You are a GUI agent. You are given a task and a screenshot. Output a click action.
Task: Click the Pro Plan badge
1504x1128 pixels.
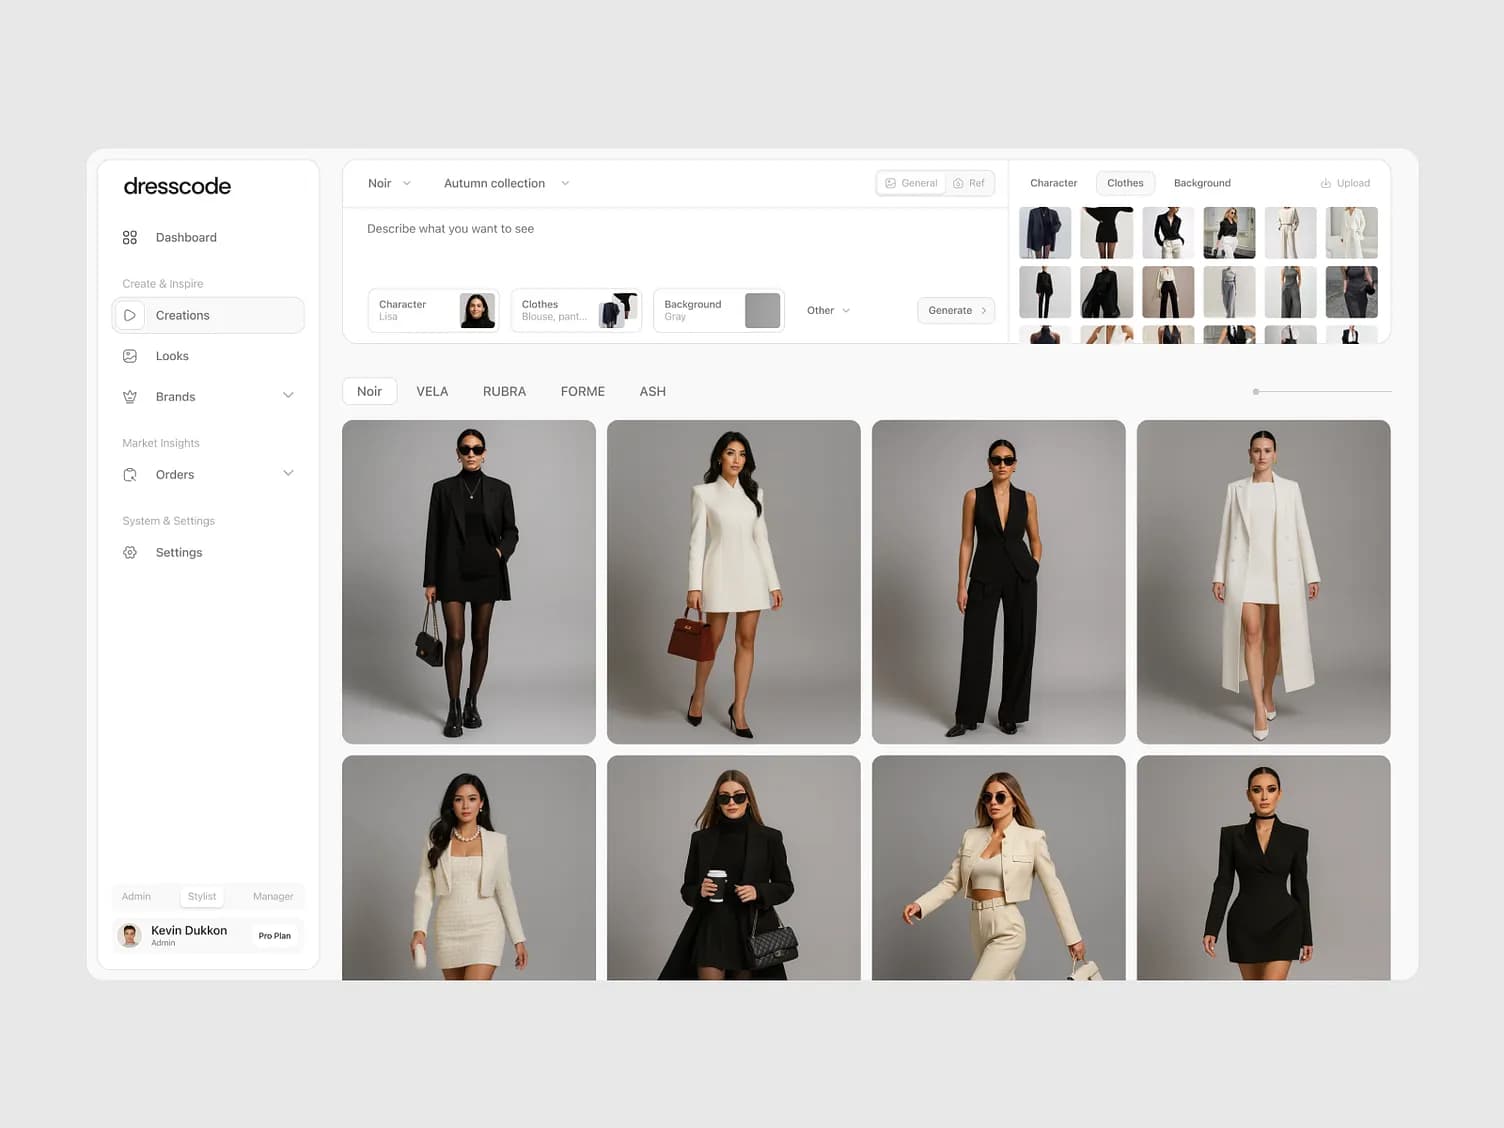pos(274,936)
